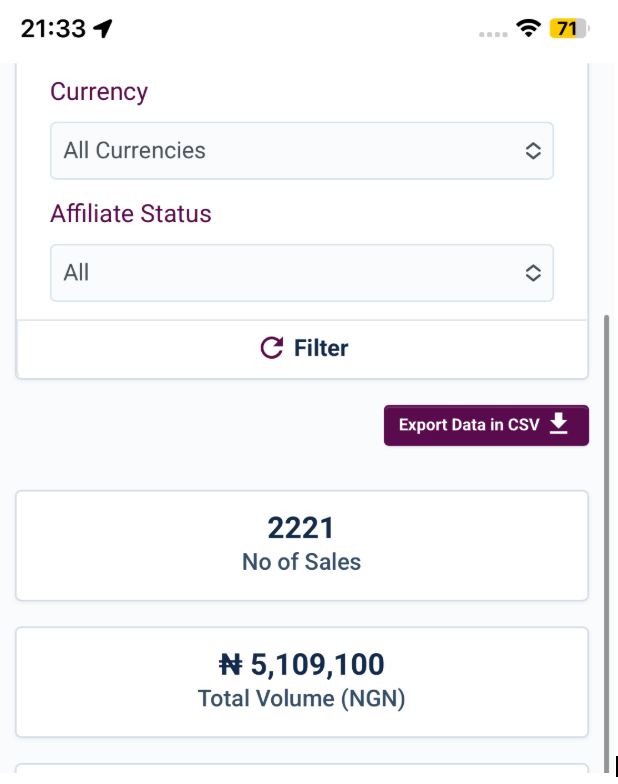Tap the Wi-Fi status icon
Screen dimensions: 618x784
pyautogui.click(x=528, y=29)
